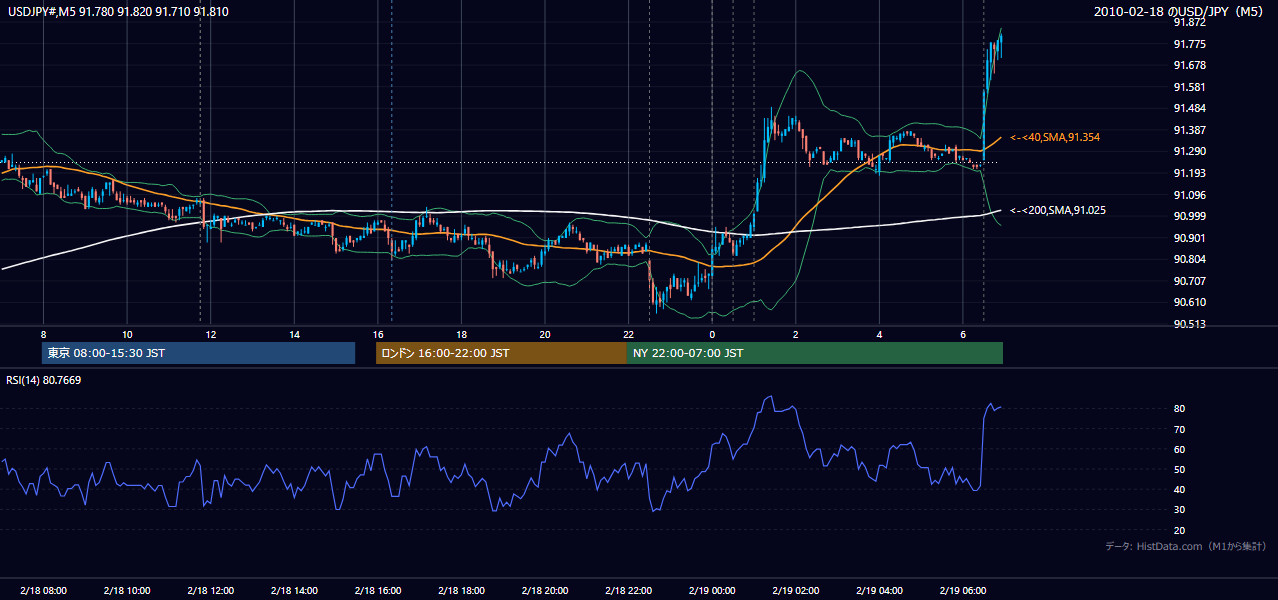Click hour label 0 under price chart
1278x600 pixels.
(712, 334)
